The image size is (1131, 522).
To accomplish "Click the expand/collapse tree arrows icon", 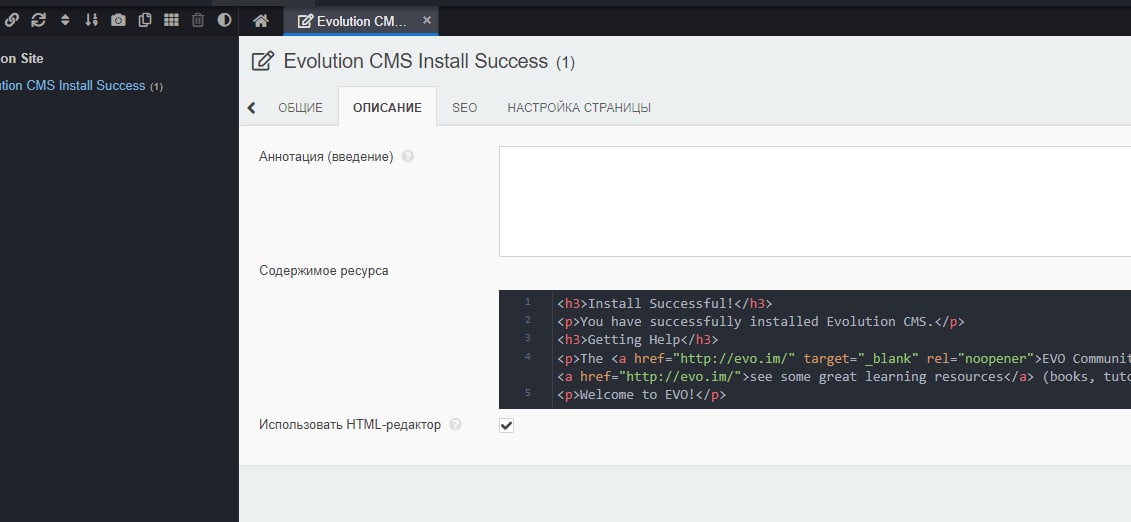I will pos(65,20).
